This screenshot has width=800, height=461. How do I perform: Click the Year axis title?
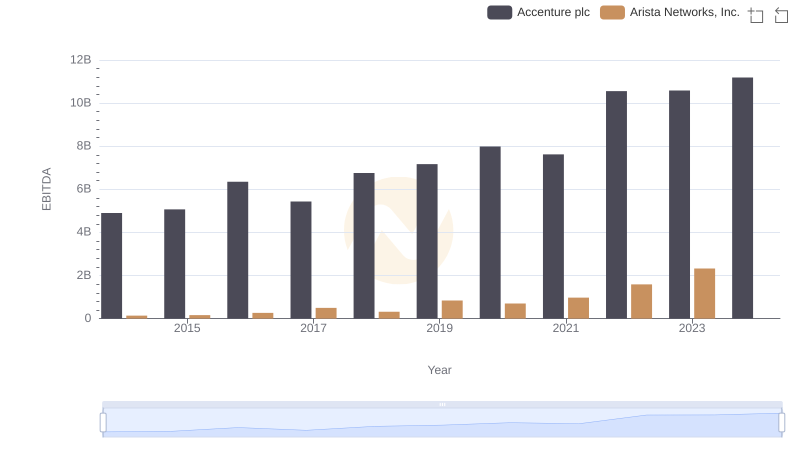click(439, 370)
